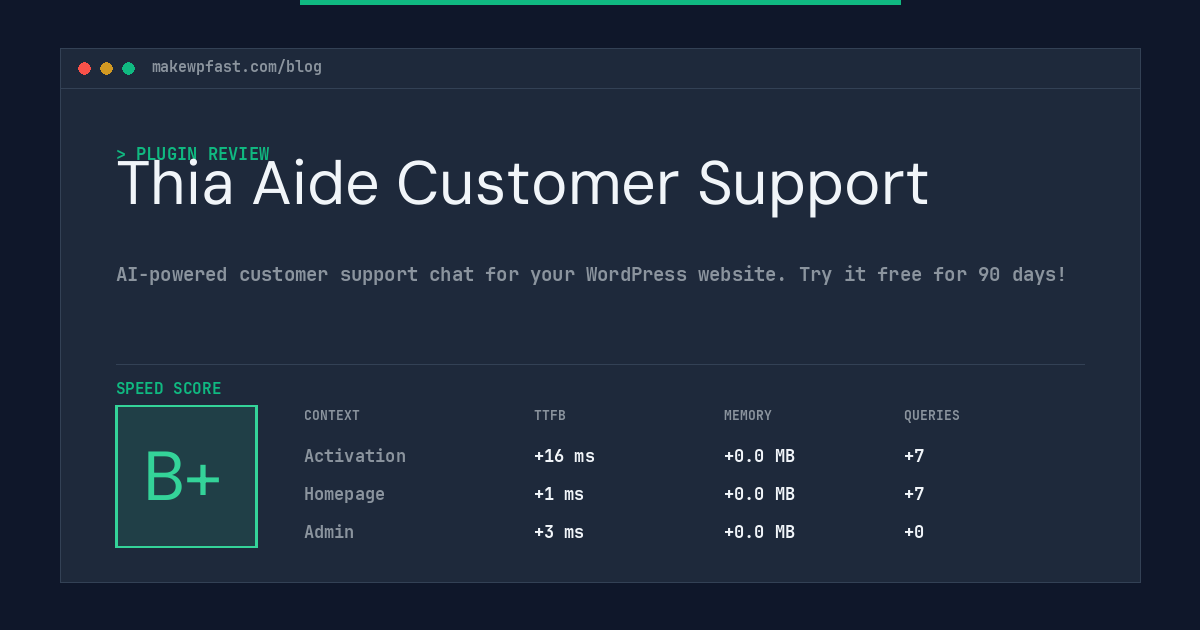Click the Activation TTFB value +16 ms
Screen dimensions: 1200x630
pos(564,456)
